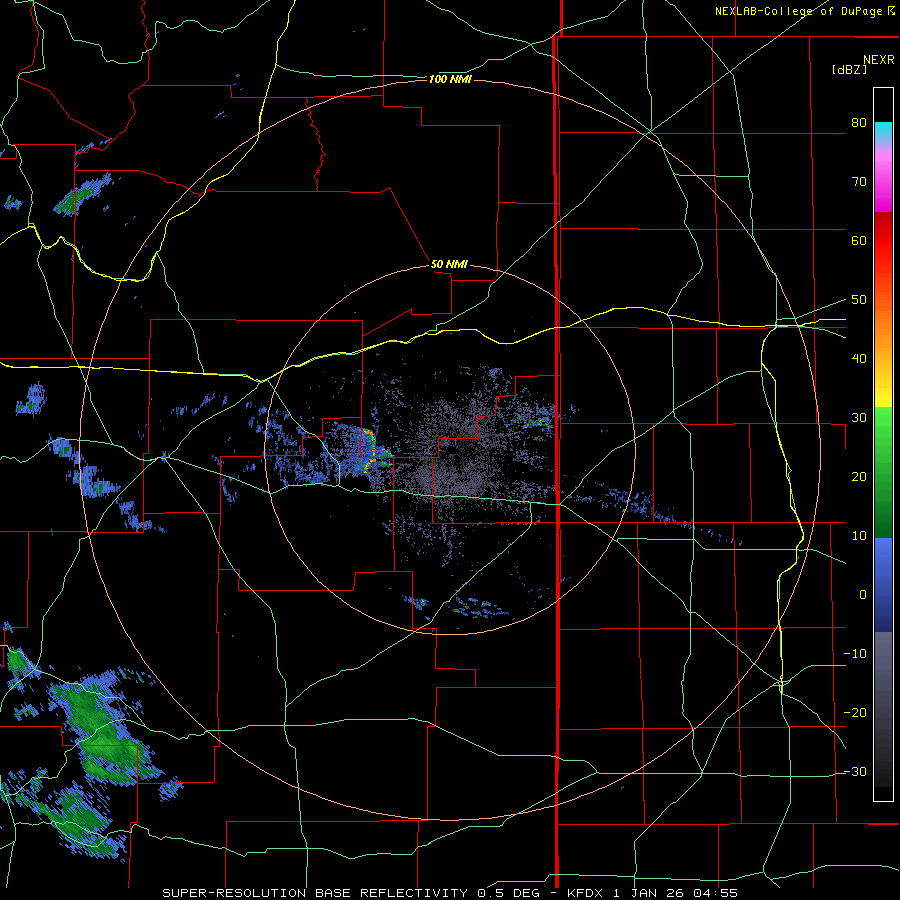
Task: Click the red band of the color scale
Action: click(883, 241)
